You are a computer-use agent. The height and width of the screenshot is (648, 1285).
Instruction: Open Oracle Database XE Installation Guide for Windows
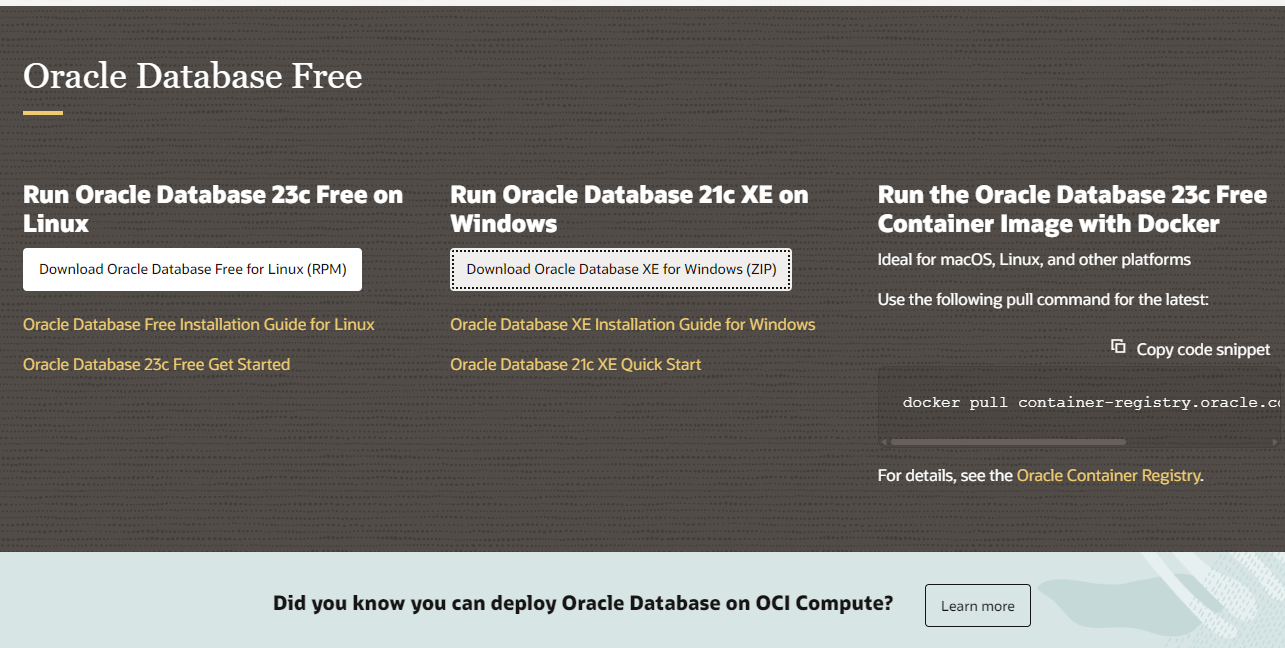point(633,324)
